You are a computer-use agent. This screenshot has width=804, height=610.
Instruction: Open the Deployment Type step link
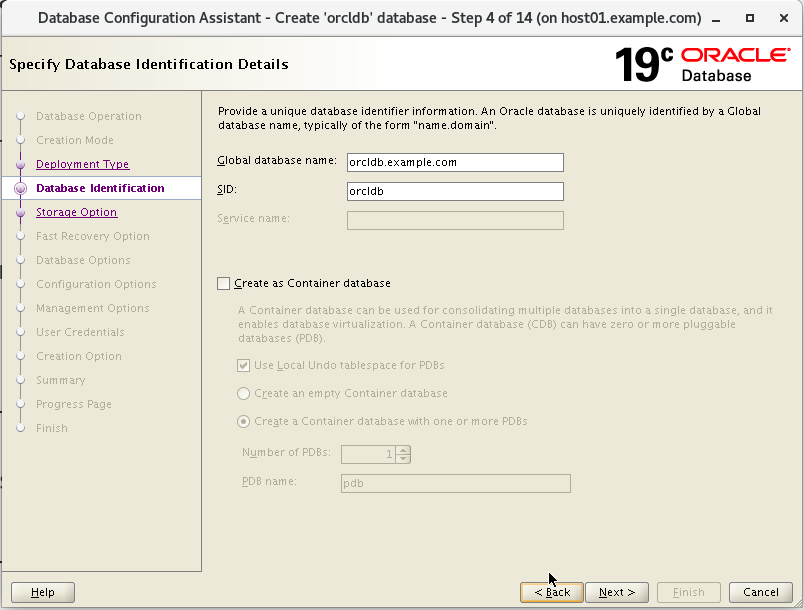[x=83, y=164]
